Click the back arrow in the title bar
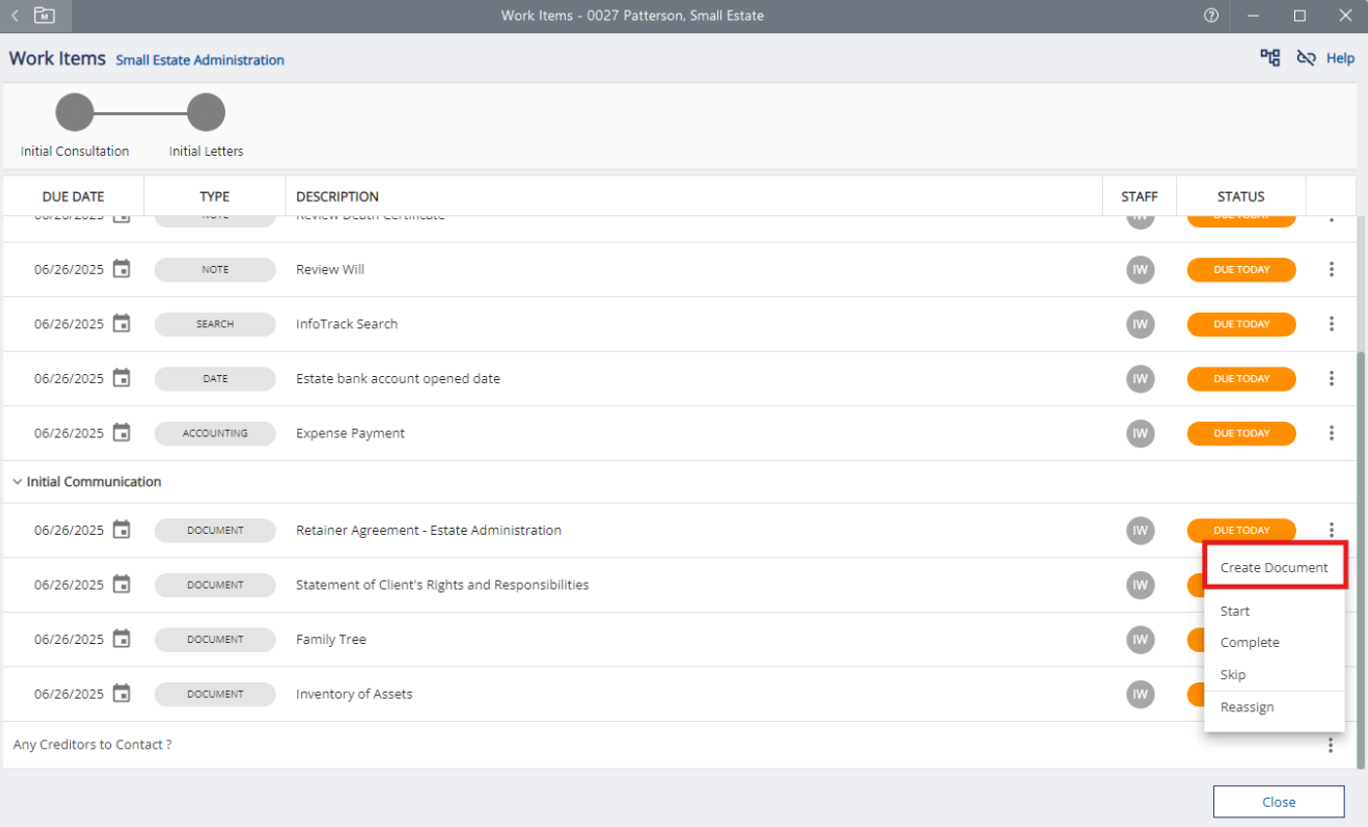Screen dimensions: 1368x827 click(x=15, y=16)
